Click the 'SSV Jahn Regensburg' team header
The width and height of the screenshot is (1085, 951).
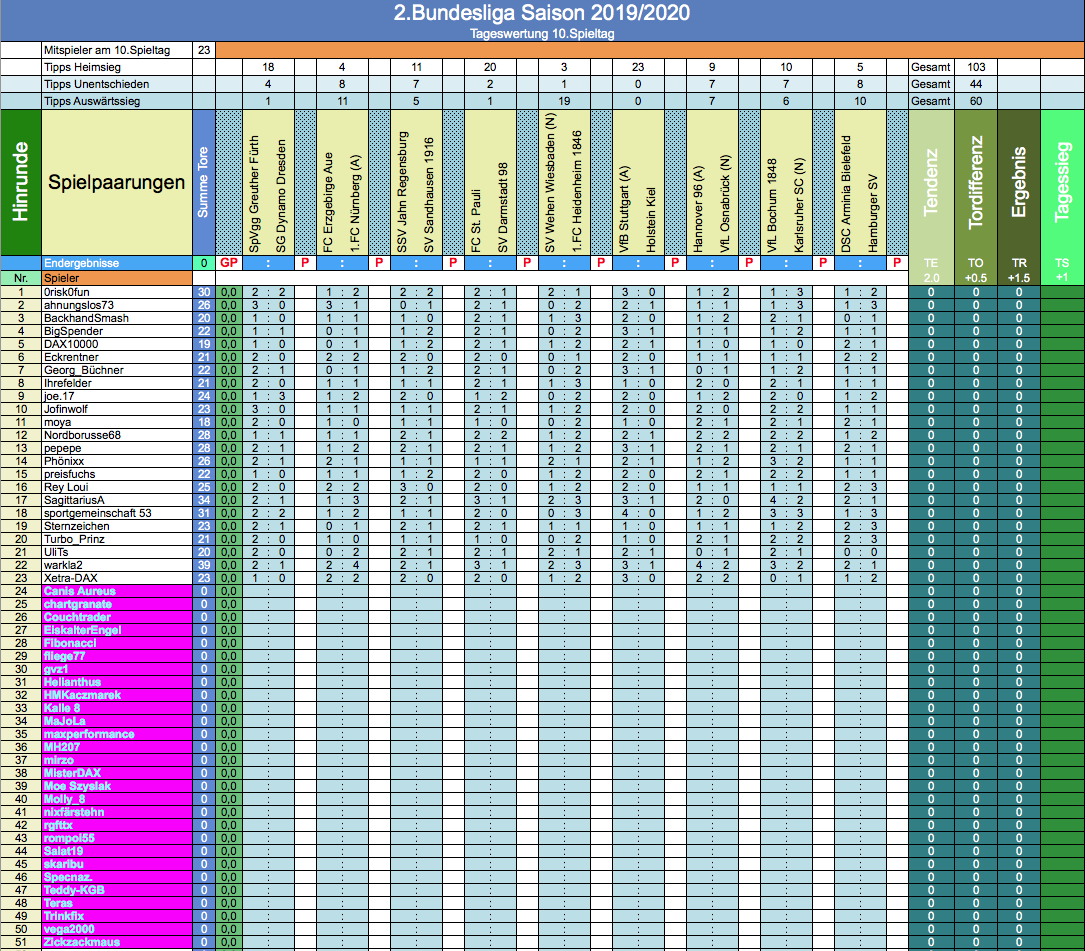[403, 192]
